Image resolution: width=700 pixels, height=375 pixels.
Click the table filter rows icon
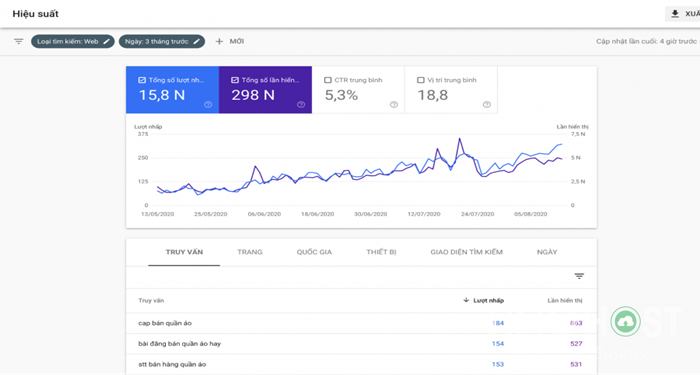coord(579,276)
